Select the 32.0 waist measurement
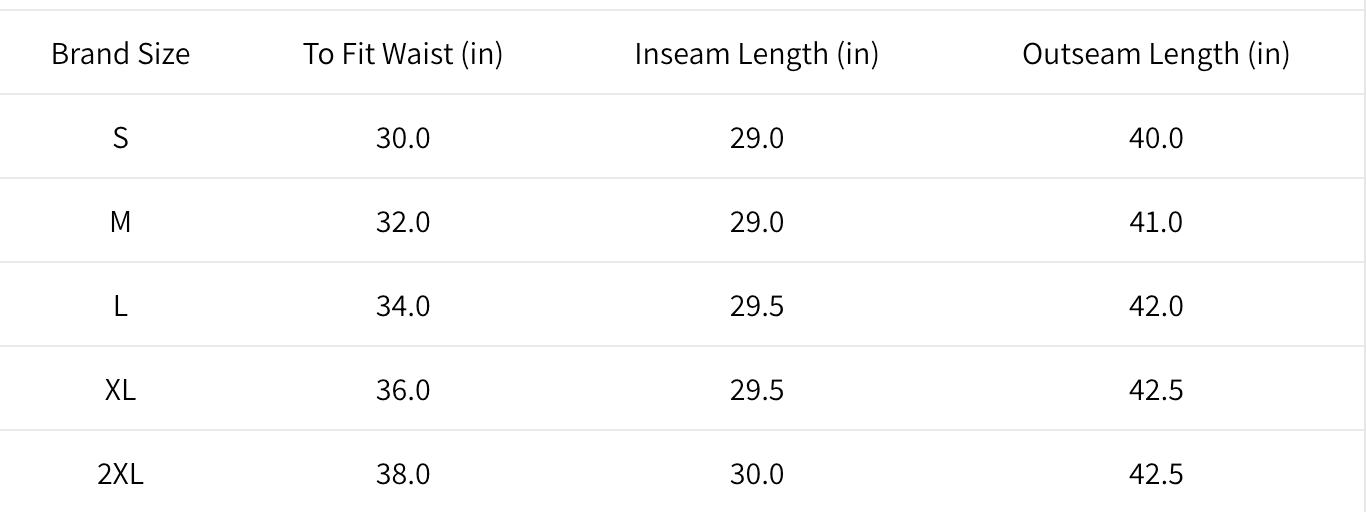1366x512 pixels. (x=403, y=221)
